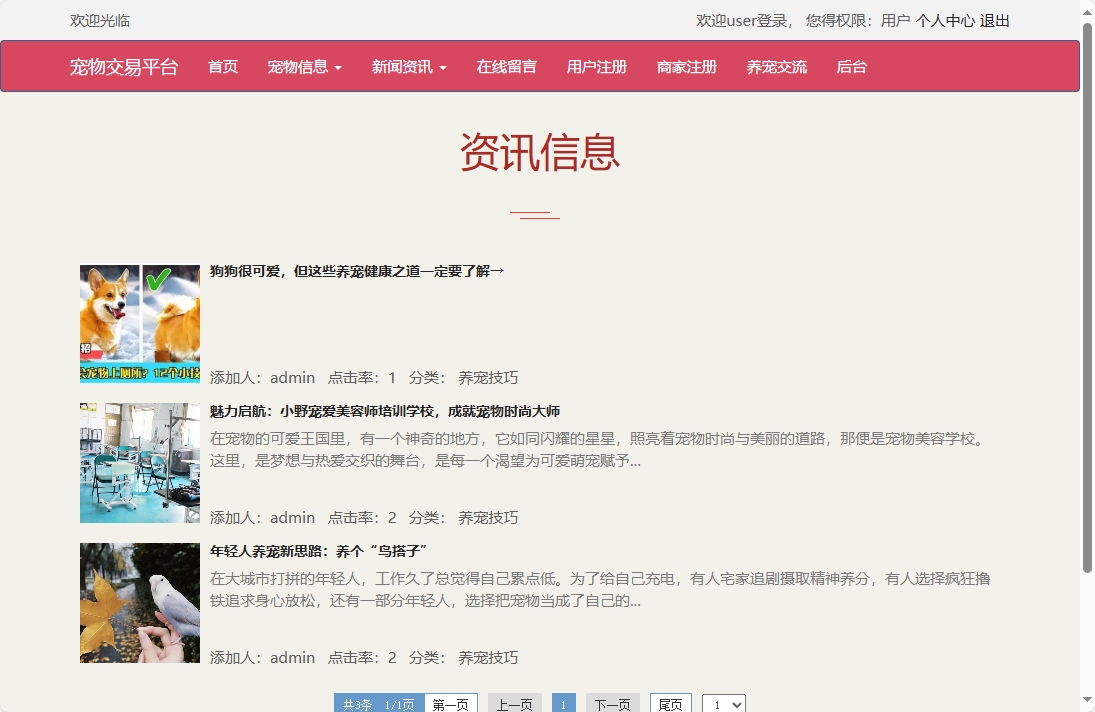Click the 后台 navigation item

pyautogui.click(x=851, y=66)
